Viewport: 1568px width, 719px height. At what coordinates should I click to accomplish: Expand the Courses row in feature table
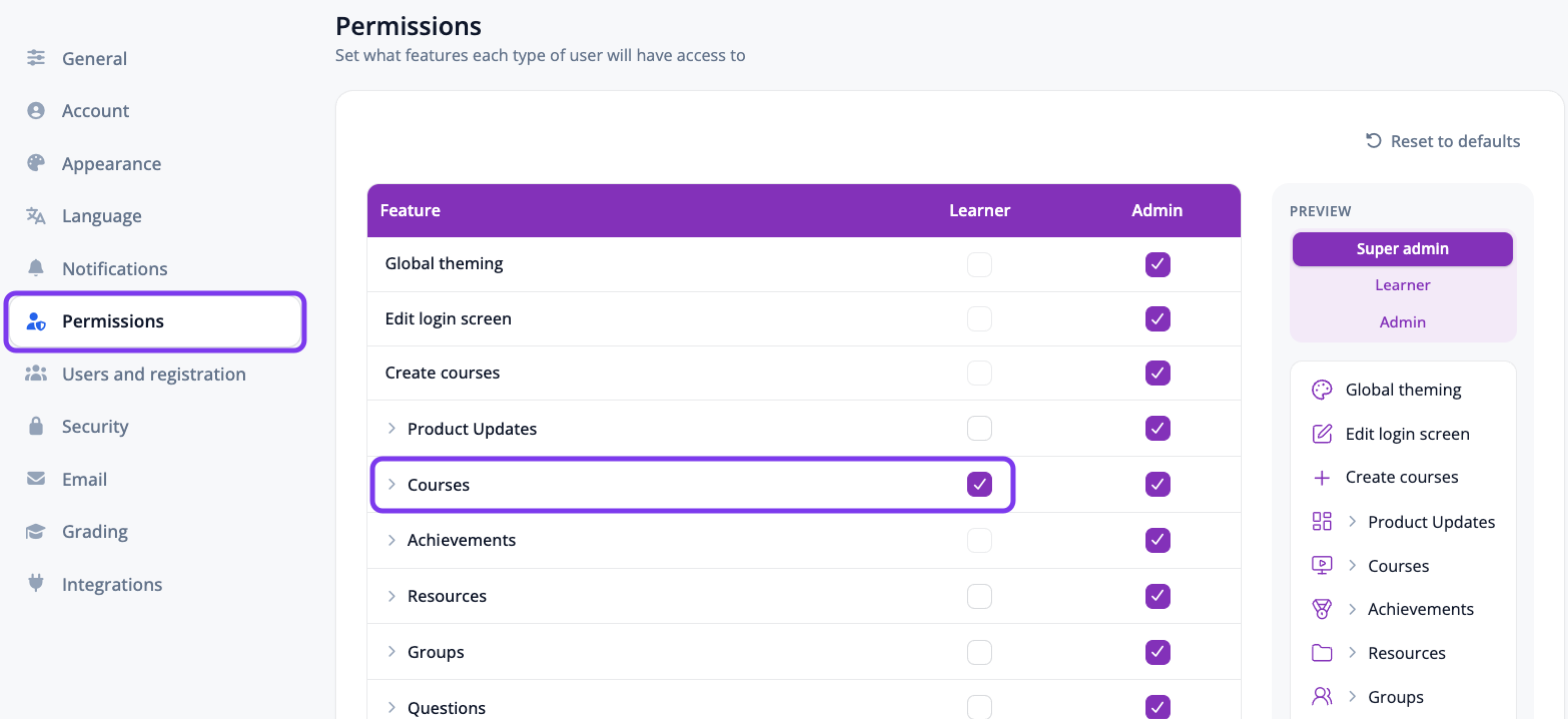(x=392, y=485)
